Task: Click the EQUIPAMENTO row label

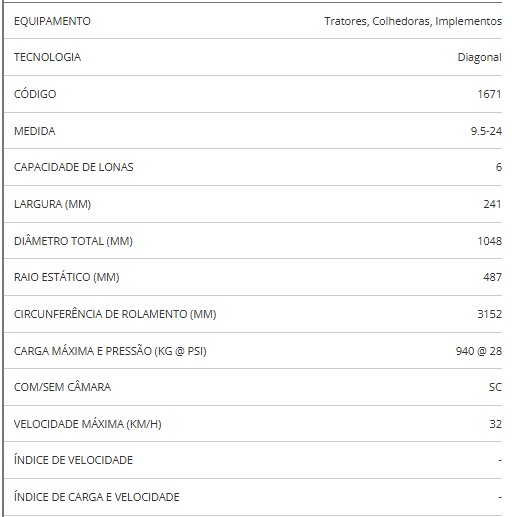Action: pos(52,21)
